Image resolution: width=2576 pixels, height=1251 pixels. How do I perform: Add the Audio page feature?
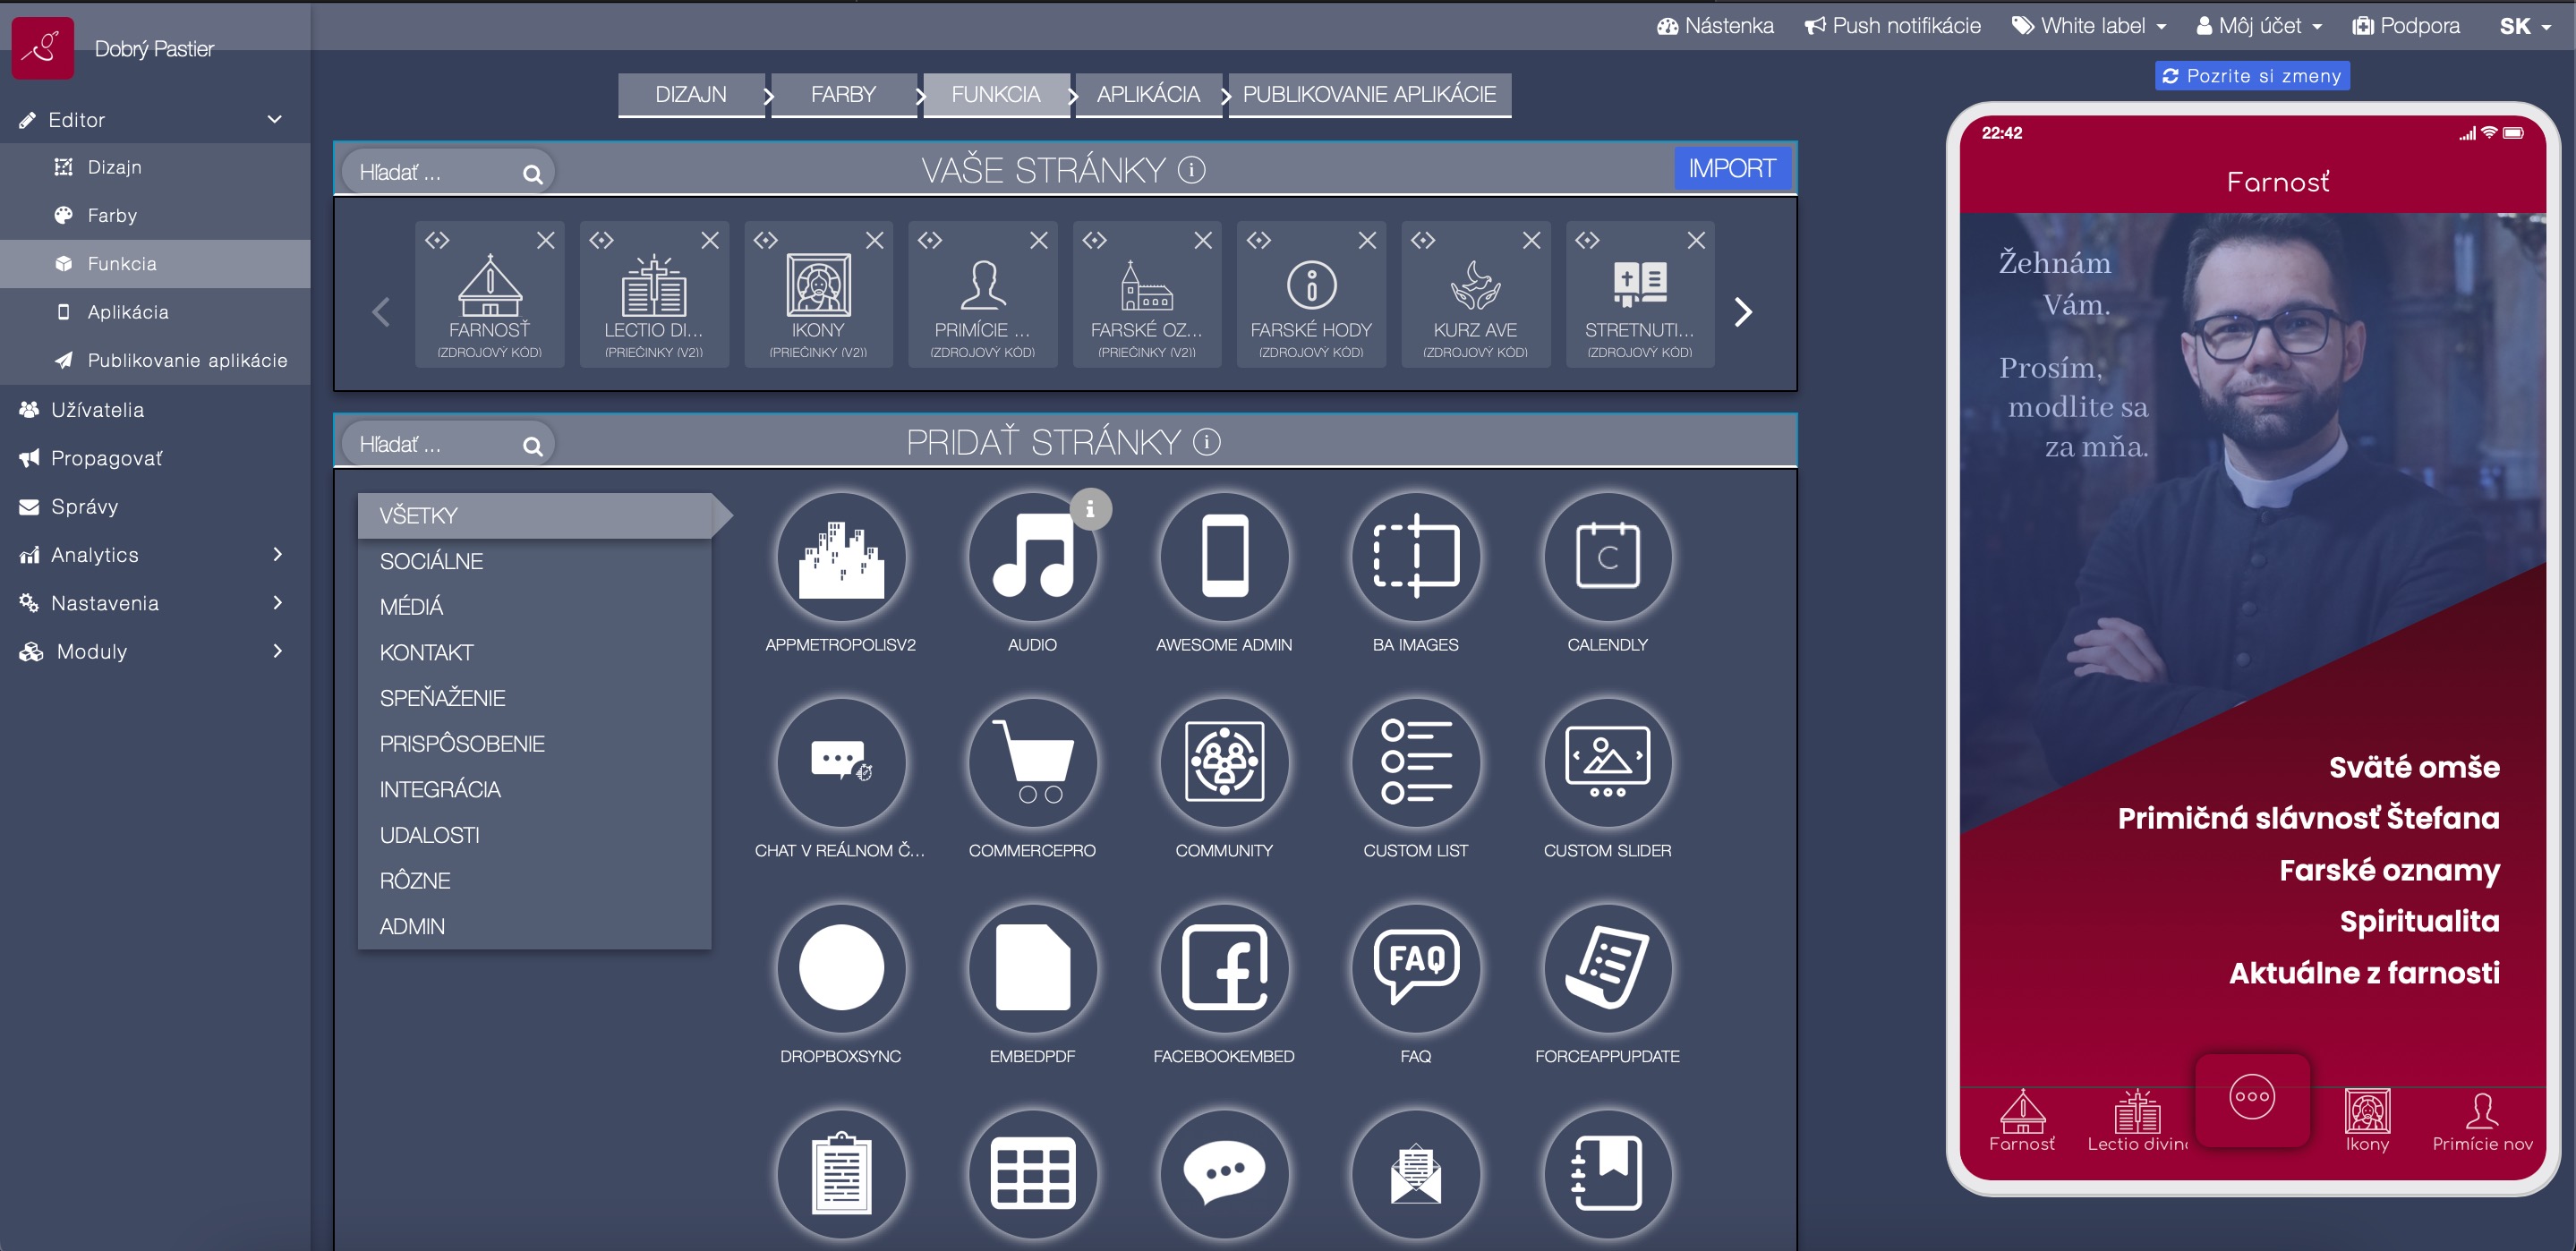[x=1031, y=558]
